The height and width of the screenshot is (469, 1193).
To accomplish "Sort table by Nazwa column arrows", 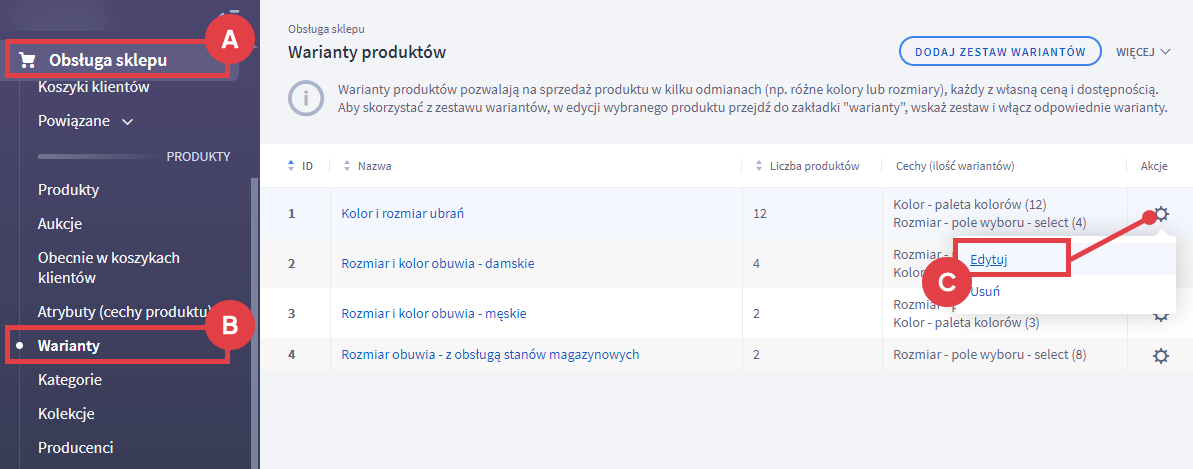I will (x=347, y=166).
